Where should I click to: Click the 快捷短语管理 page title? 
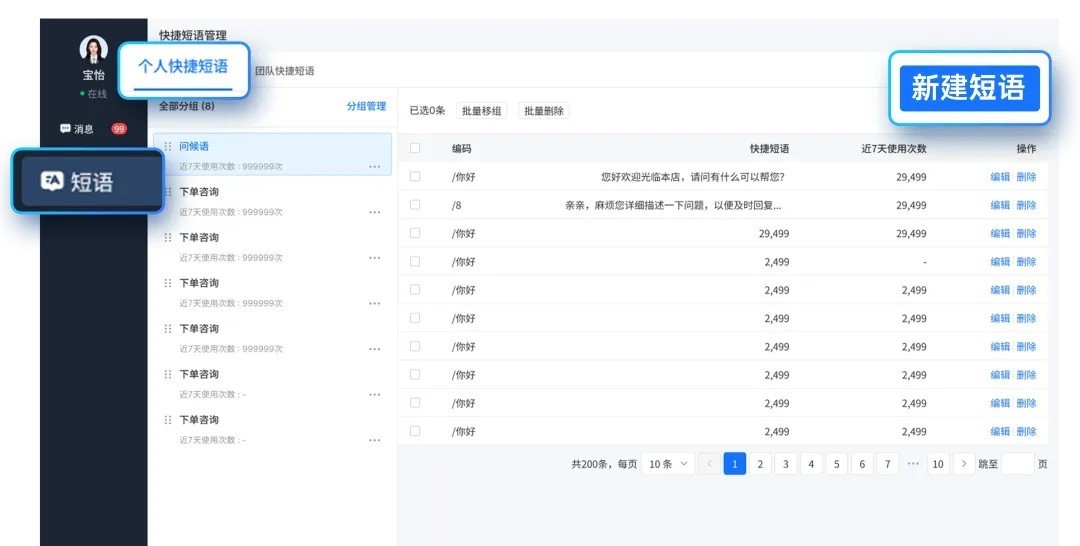pyautogui.click(x=193, y=35)
